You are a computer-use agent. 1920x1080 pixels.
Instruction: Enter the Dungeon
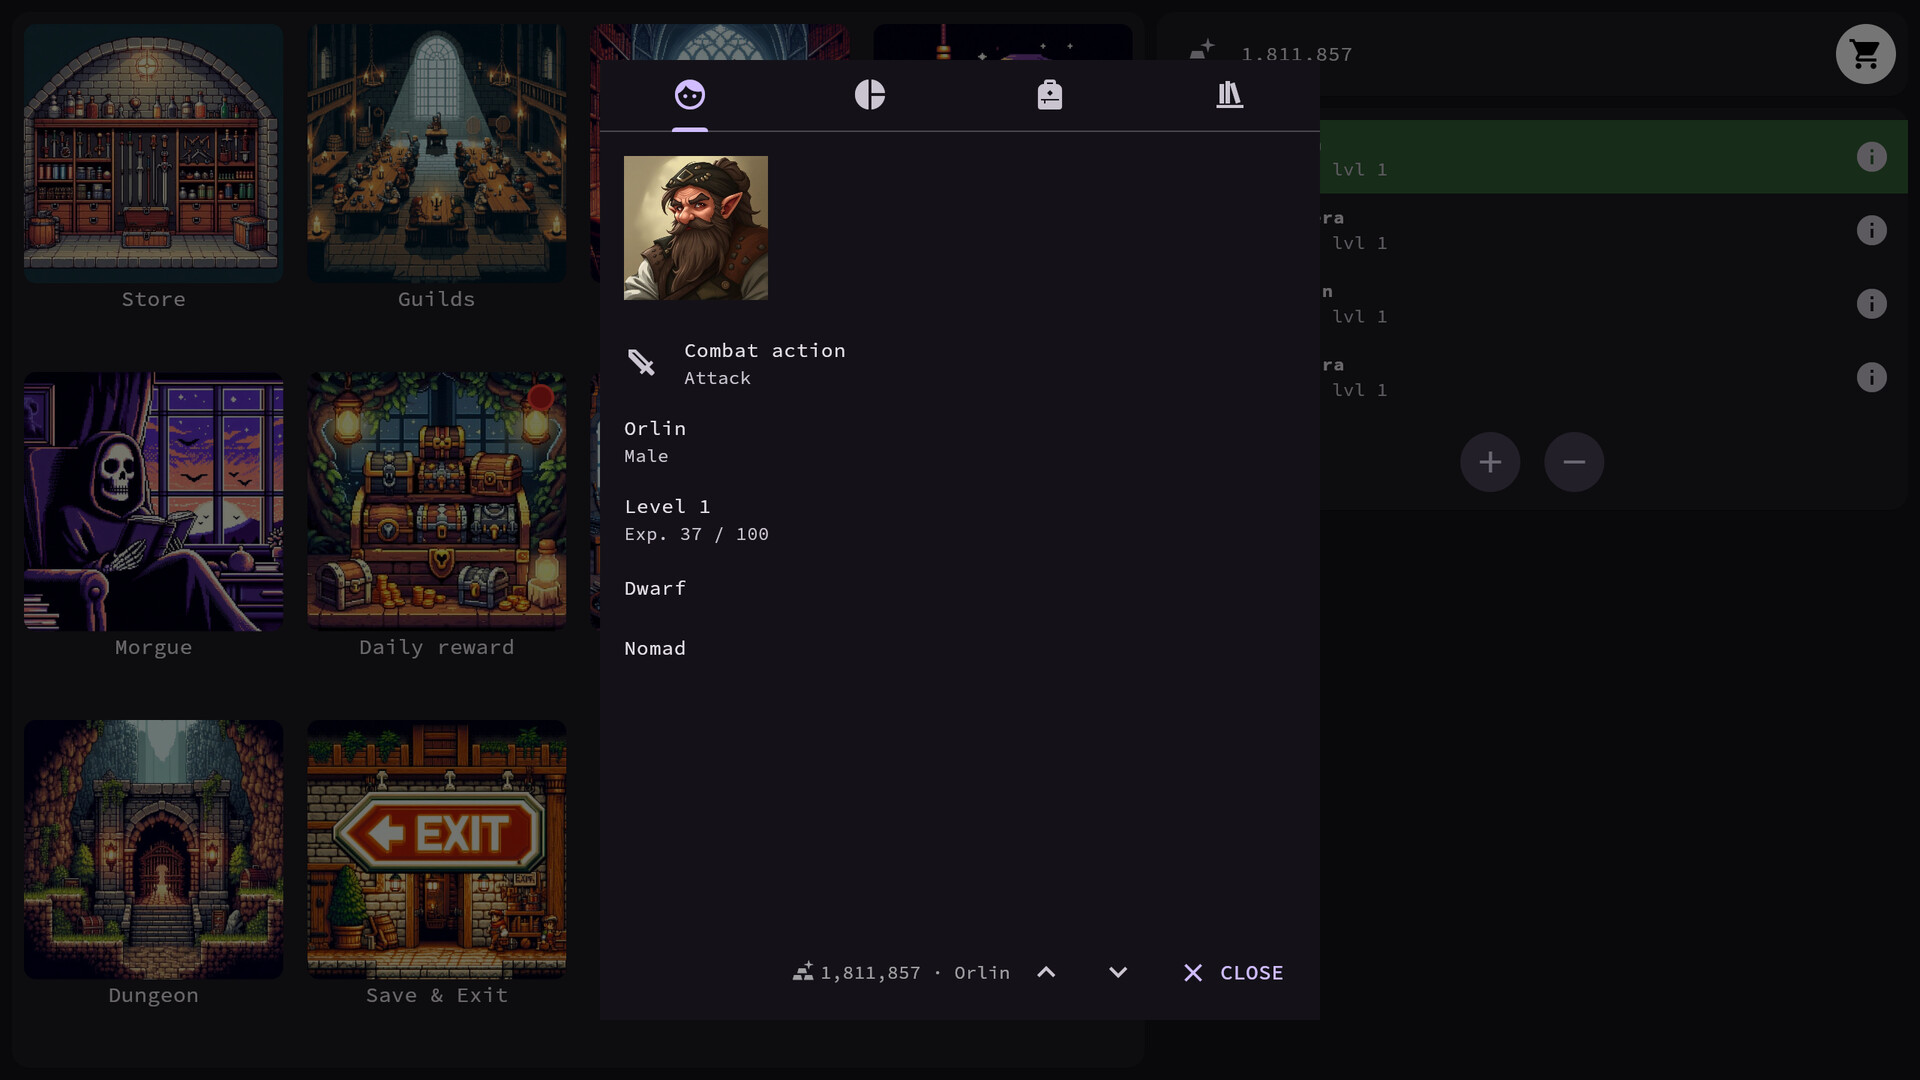click(152, 849)
